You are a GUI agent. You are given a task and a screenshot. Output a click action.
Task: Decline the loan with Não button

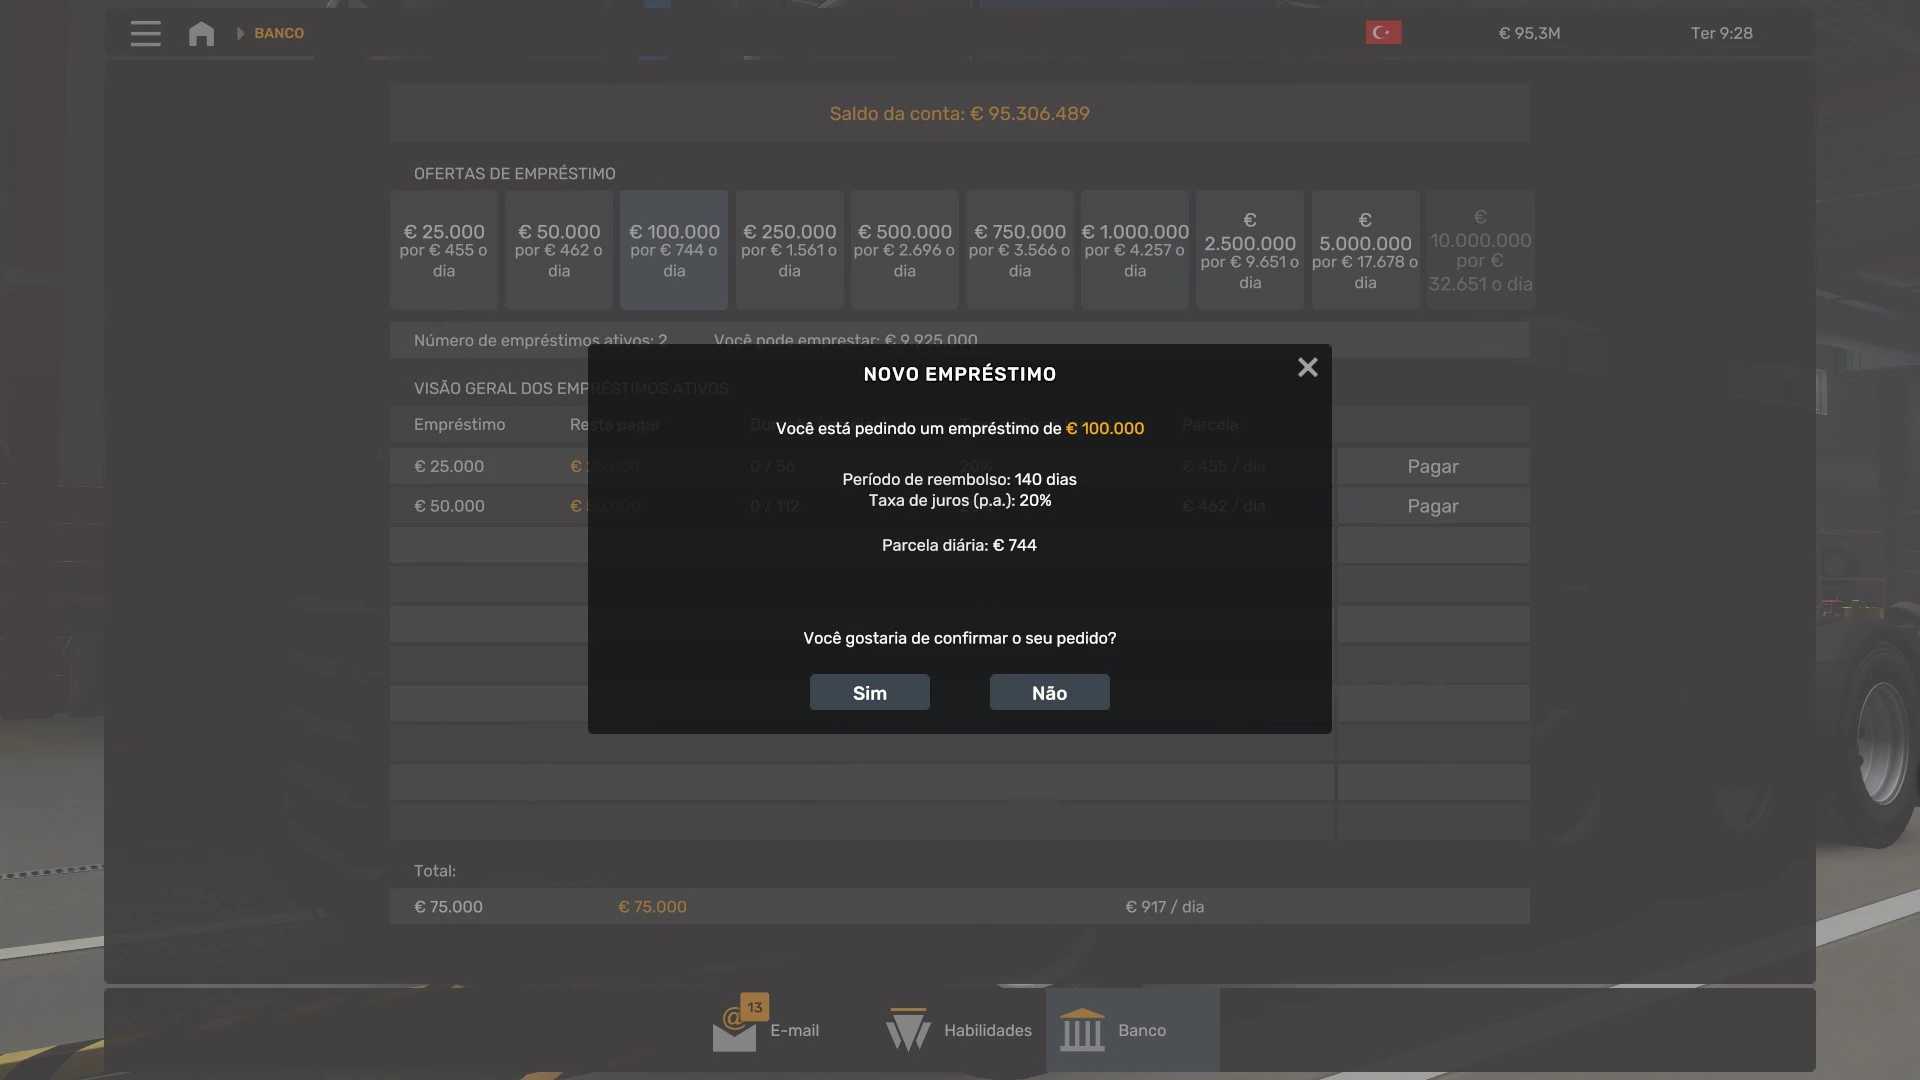(1049, 693)
